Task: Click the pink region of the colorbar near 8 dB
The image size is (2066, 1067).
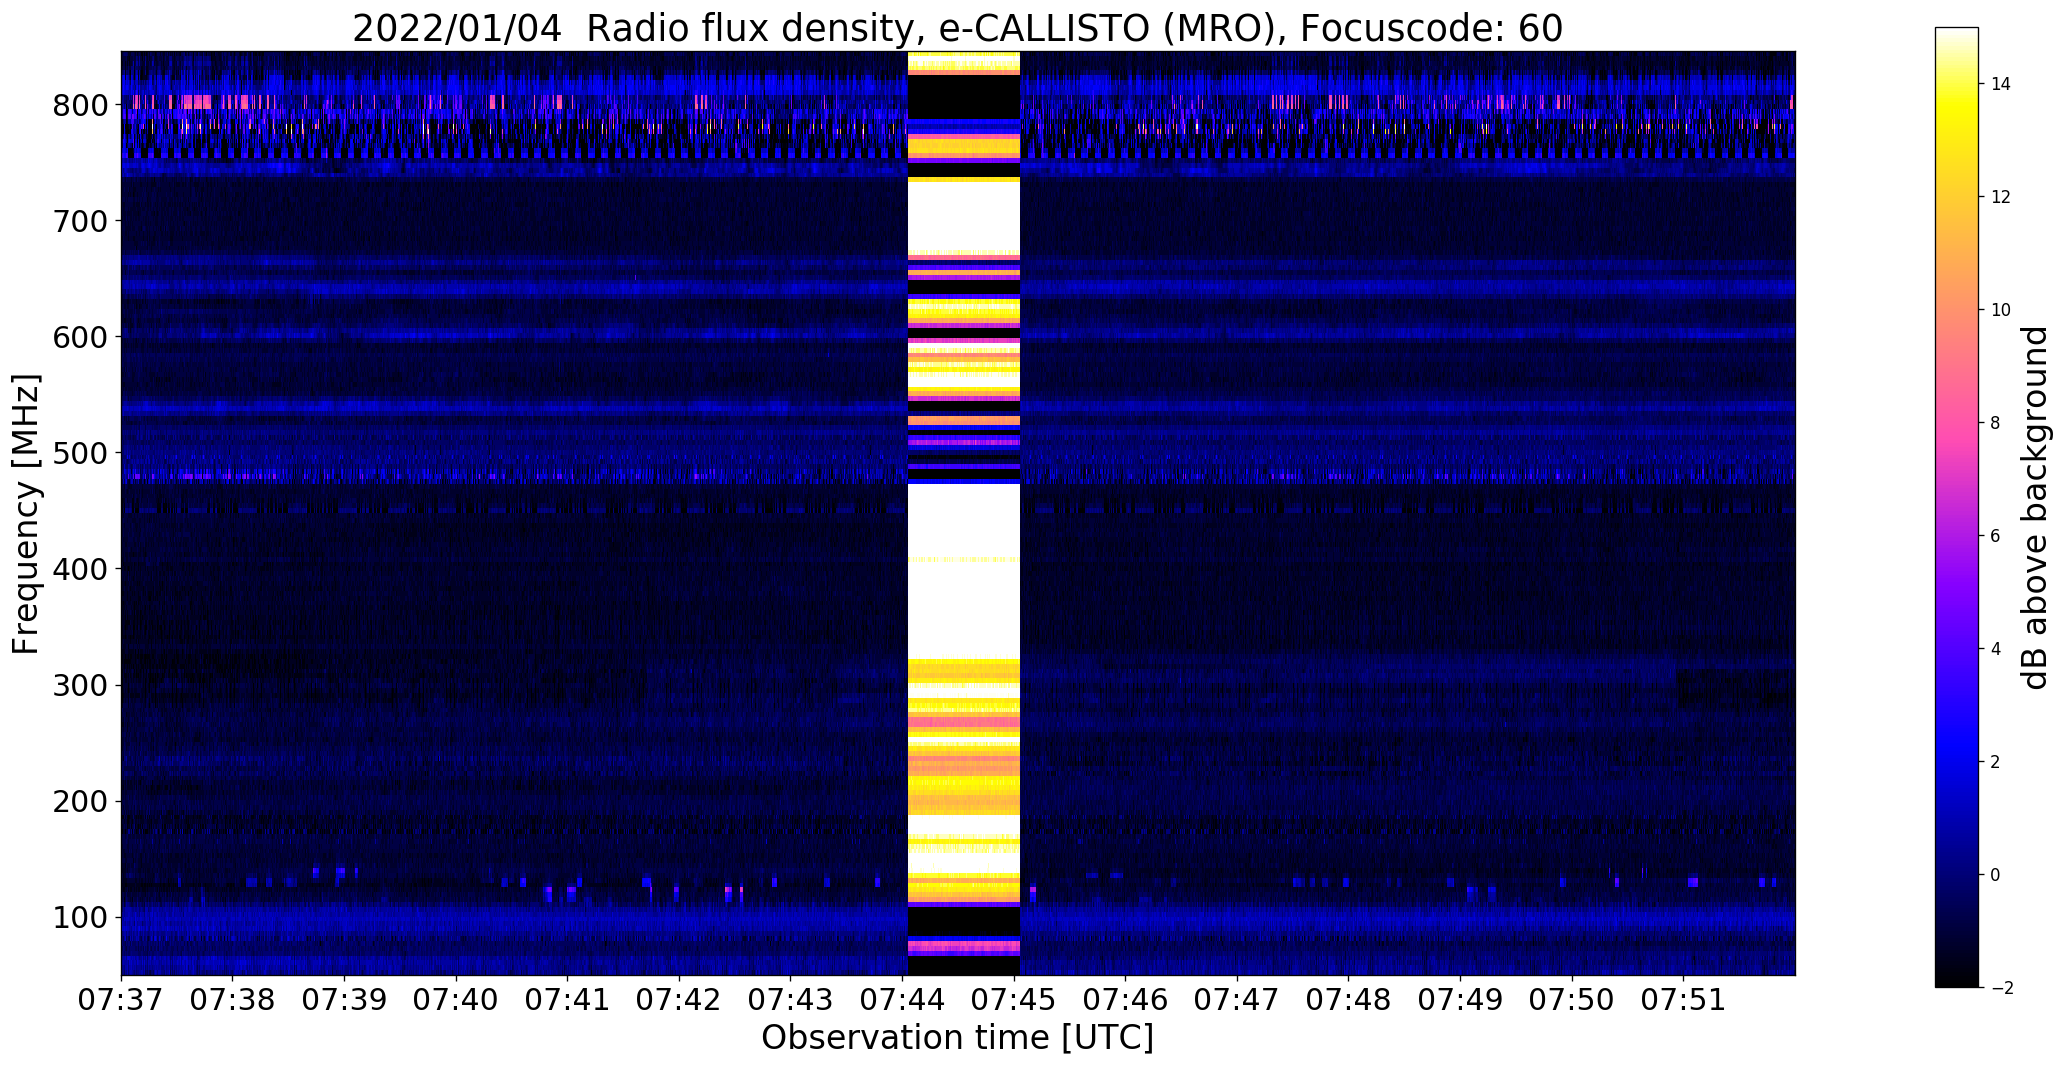Action: (x=1956, y=423)
